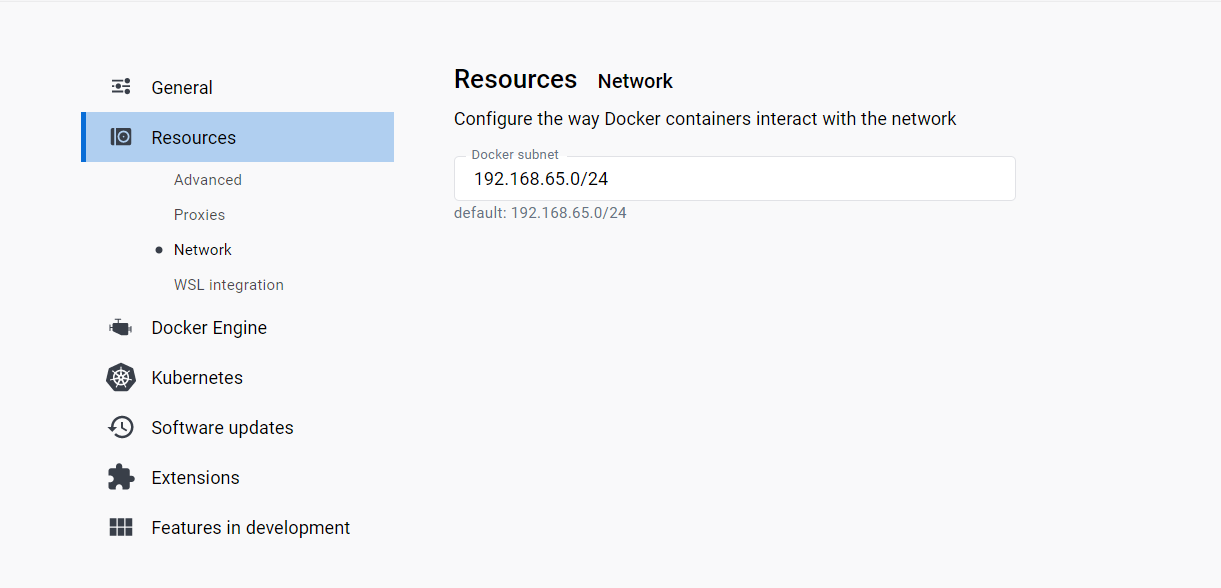Select Proxies under Resources
This screenshot has height=588, width=1221.
pyautogui.click(x=199, y=215)
